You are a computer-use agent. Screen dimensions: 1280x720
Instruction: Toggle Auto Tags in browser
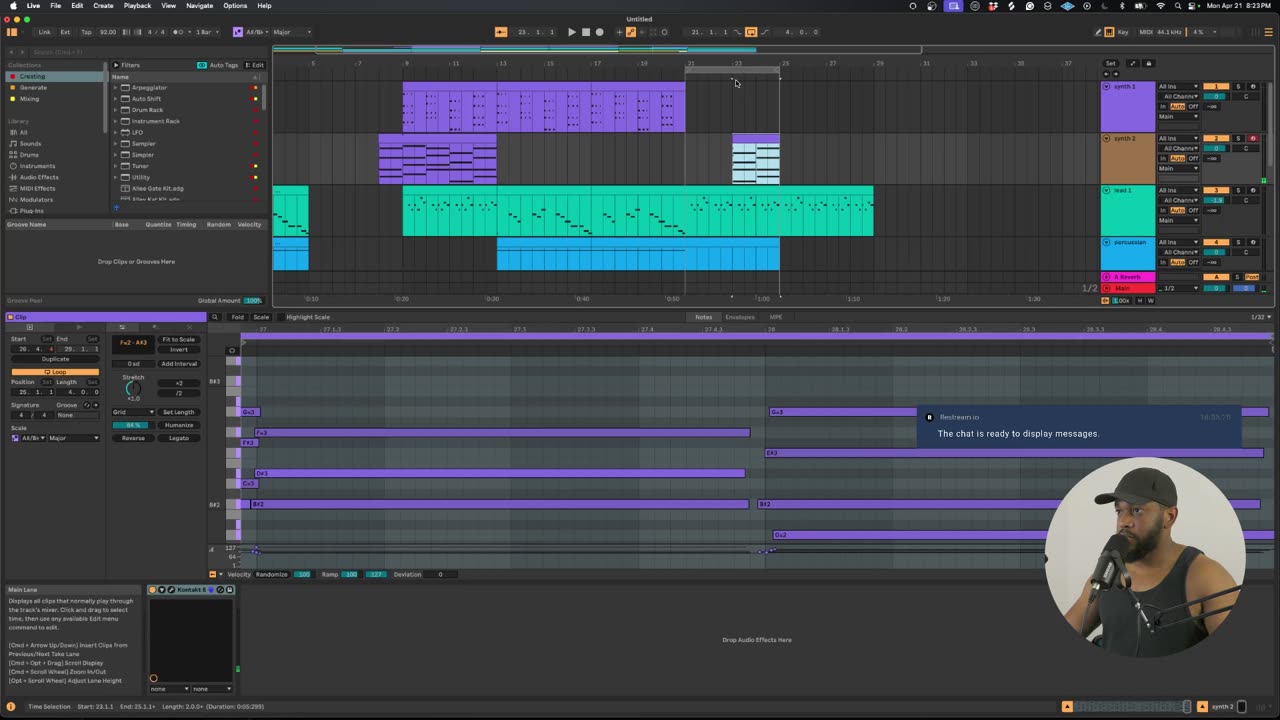pos(218,65)
